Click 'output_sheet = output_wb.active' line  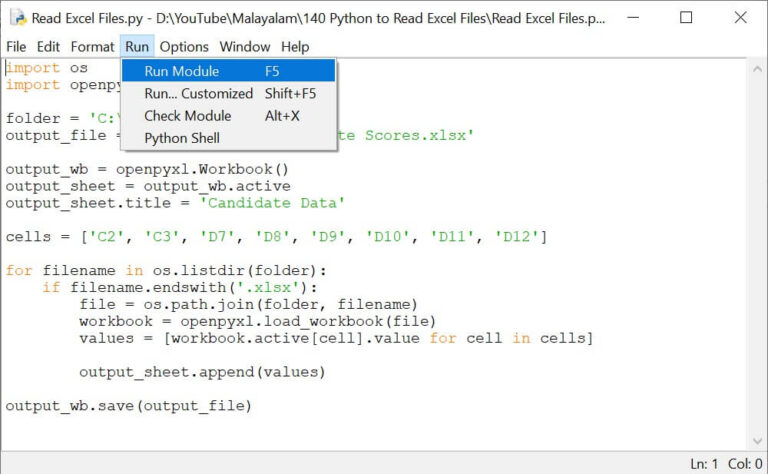(148, 186)
